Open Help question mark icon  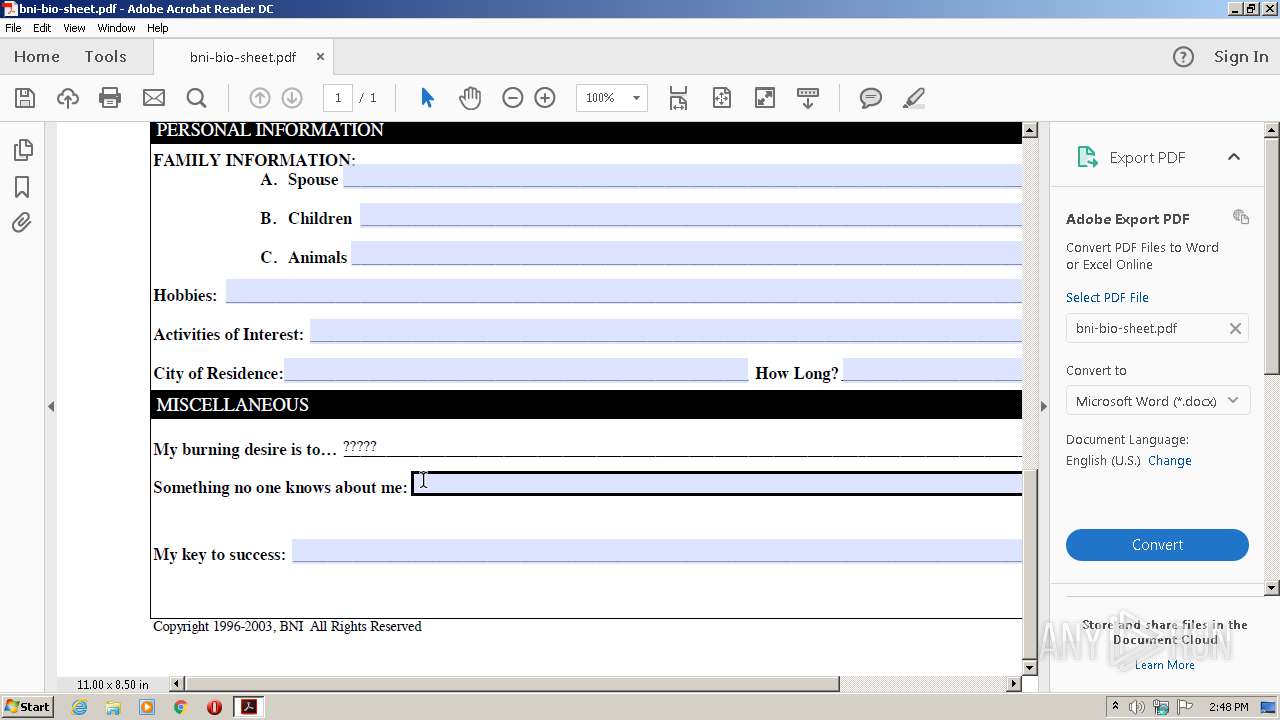point(1183,57)
